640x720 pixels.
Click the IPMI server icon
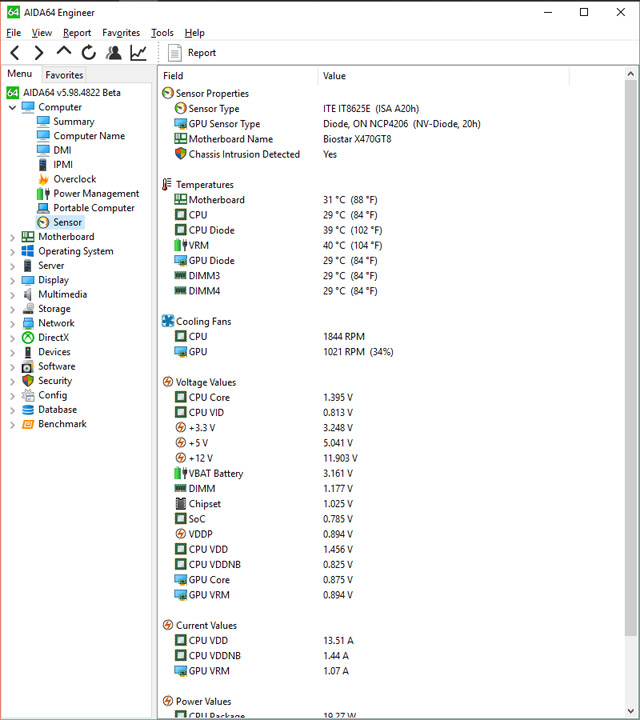click(x=43, y=164)
